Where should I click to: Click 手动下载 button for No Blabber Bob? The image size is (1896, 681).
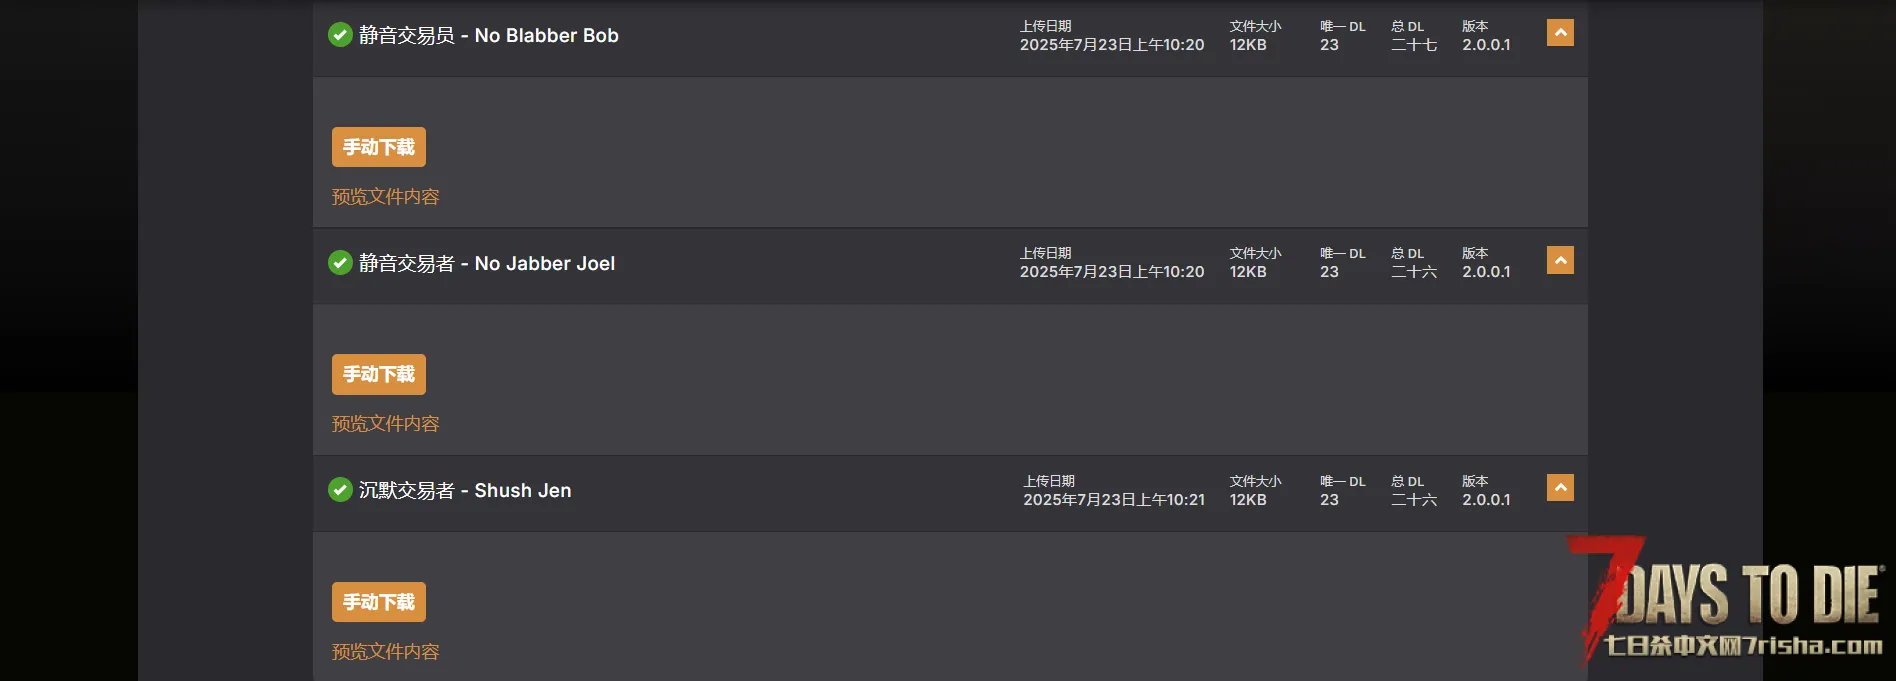click(x=379, y=147)
